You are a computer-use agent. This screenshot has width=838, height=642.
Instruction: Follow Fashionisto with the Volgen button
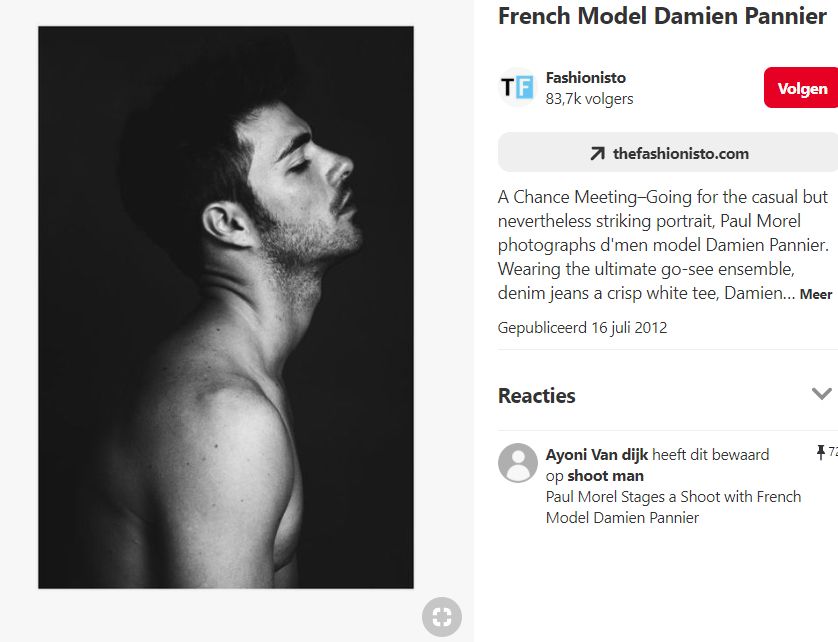(802, 88)
